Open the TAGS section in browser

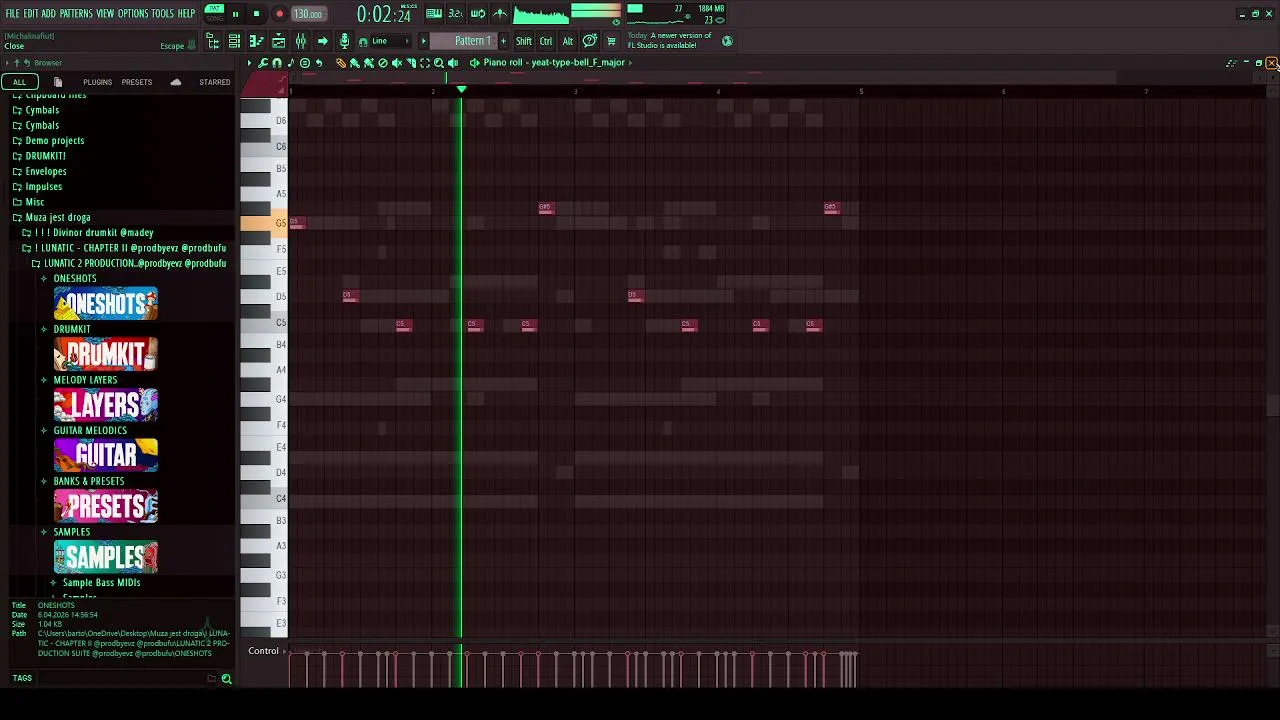tap(22, 678)
